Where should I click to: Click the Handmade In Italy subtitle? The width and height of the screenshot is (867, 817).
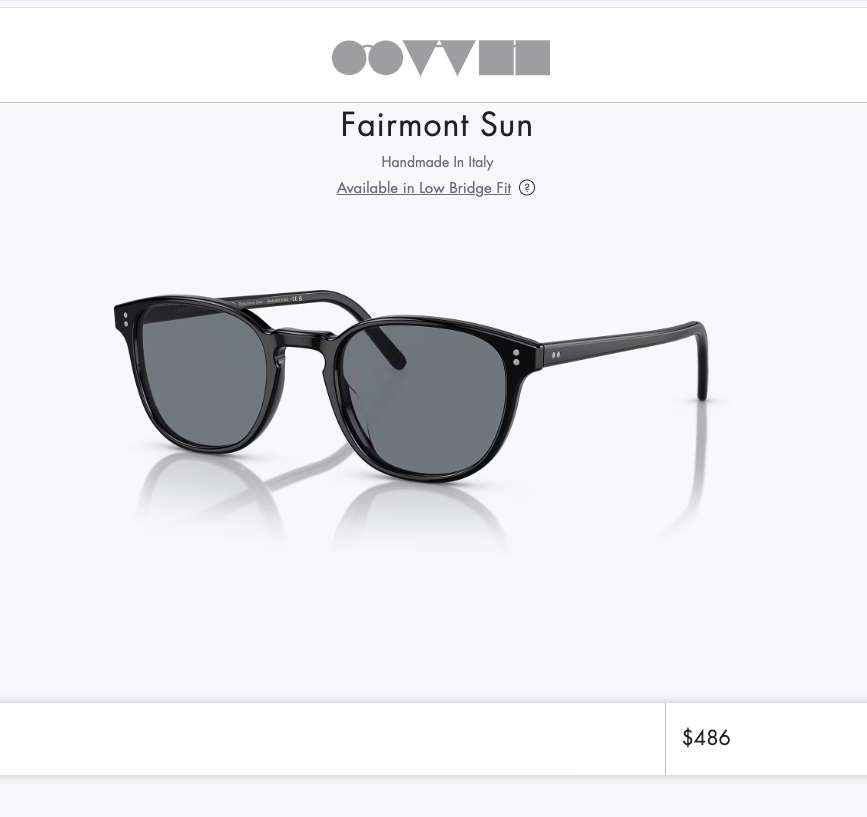(x=437, y=162)
